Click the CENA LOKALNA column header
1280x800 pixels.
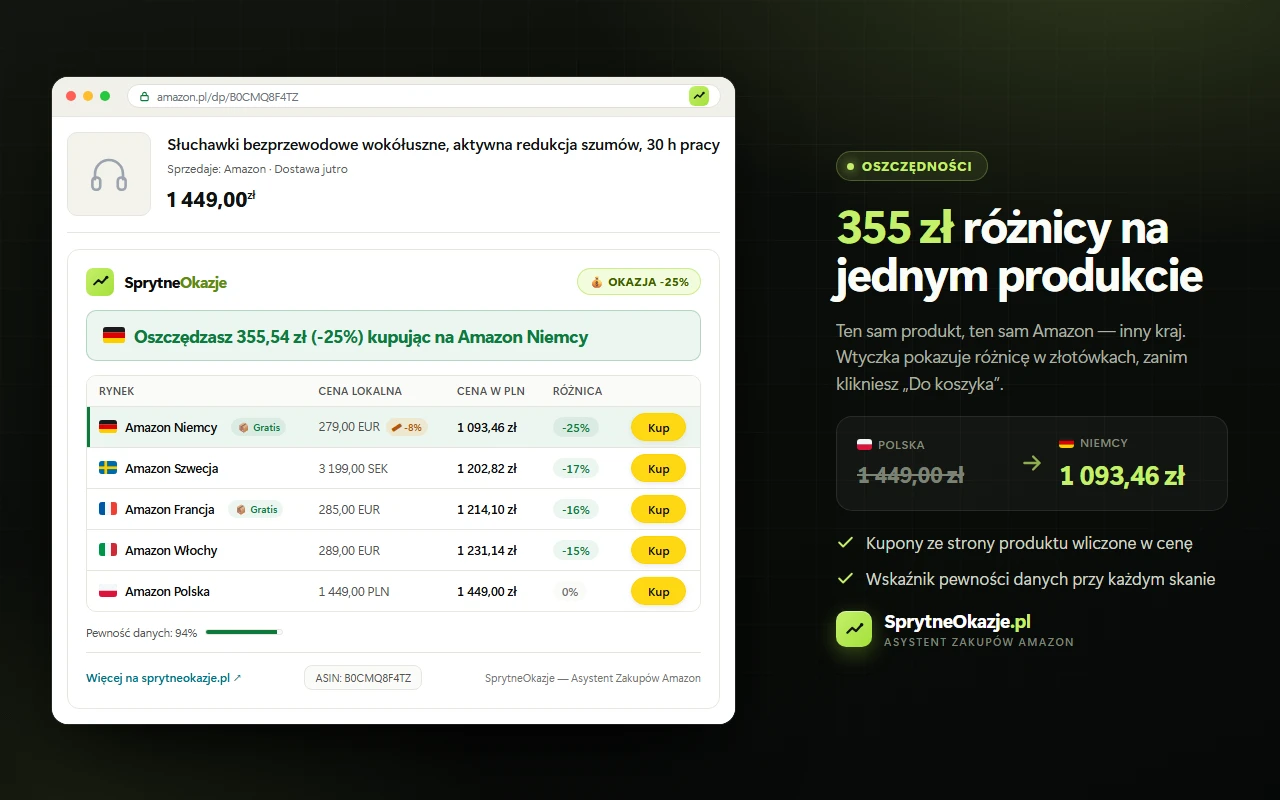[x=360, y=391]
